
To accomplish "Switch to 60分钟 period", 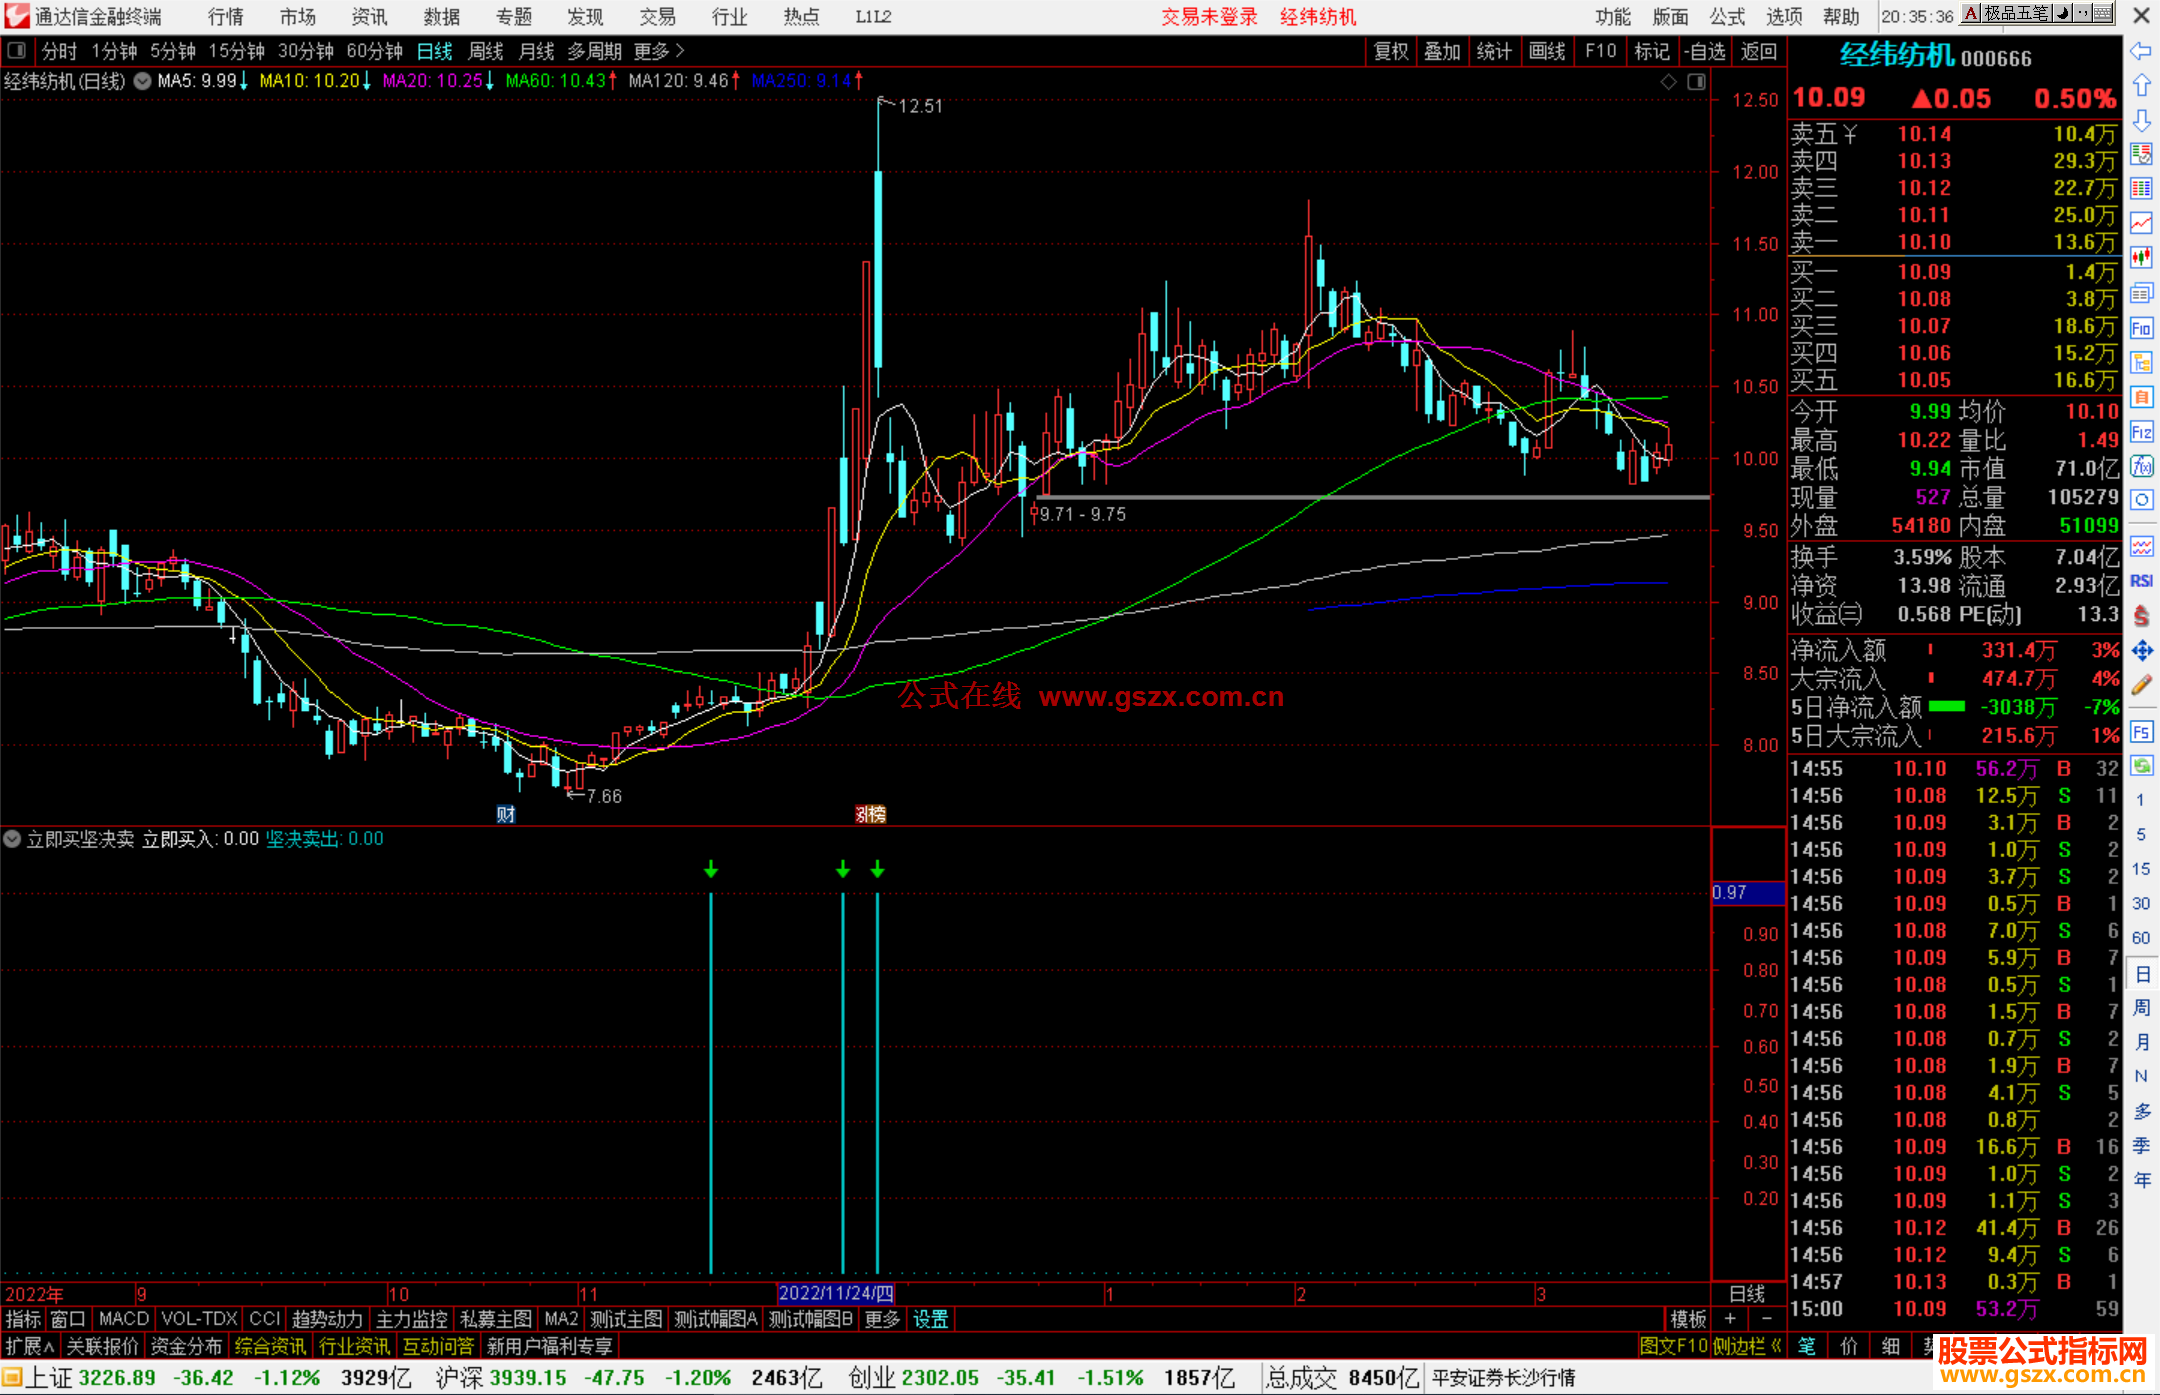I will coord(374,51).
